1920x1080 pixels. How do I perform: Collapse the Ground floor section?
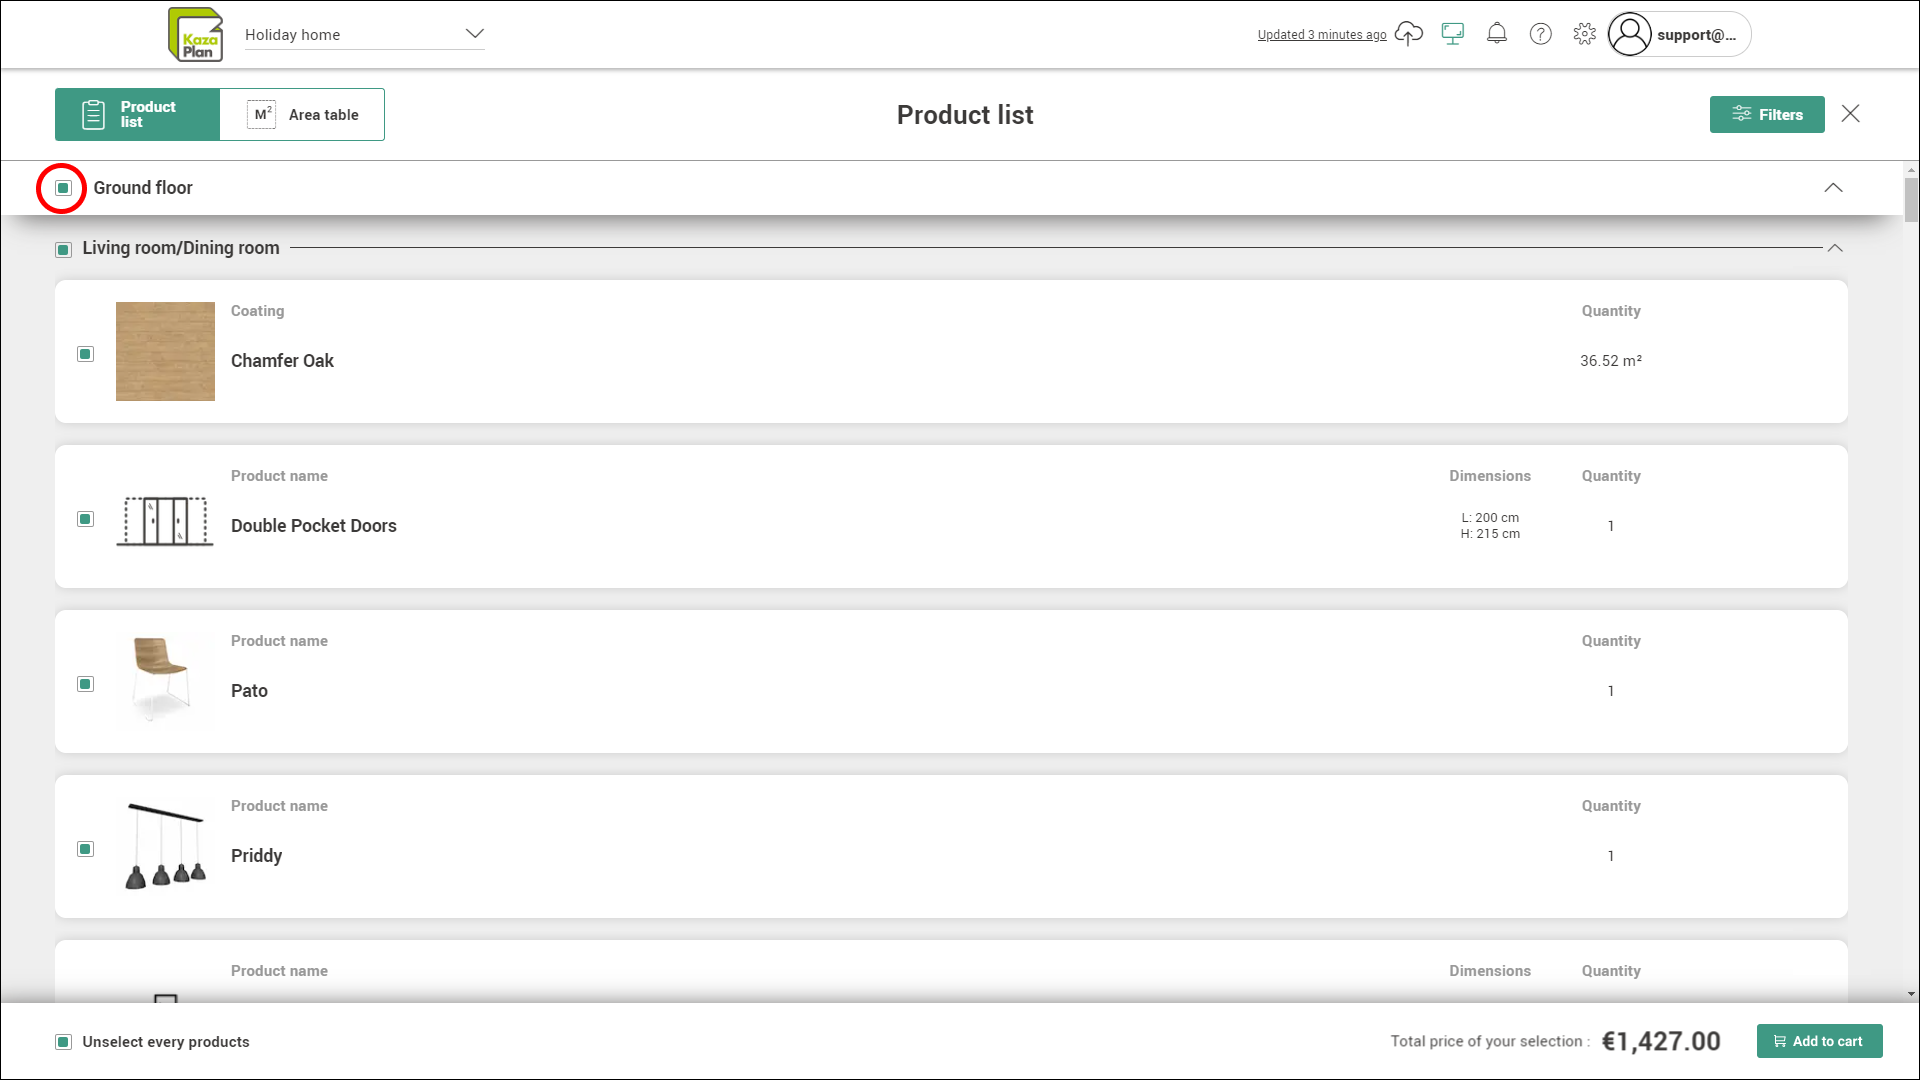(x=1833, y=188)
